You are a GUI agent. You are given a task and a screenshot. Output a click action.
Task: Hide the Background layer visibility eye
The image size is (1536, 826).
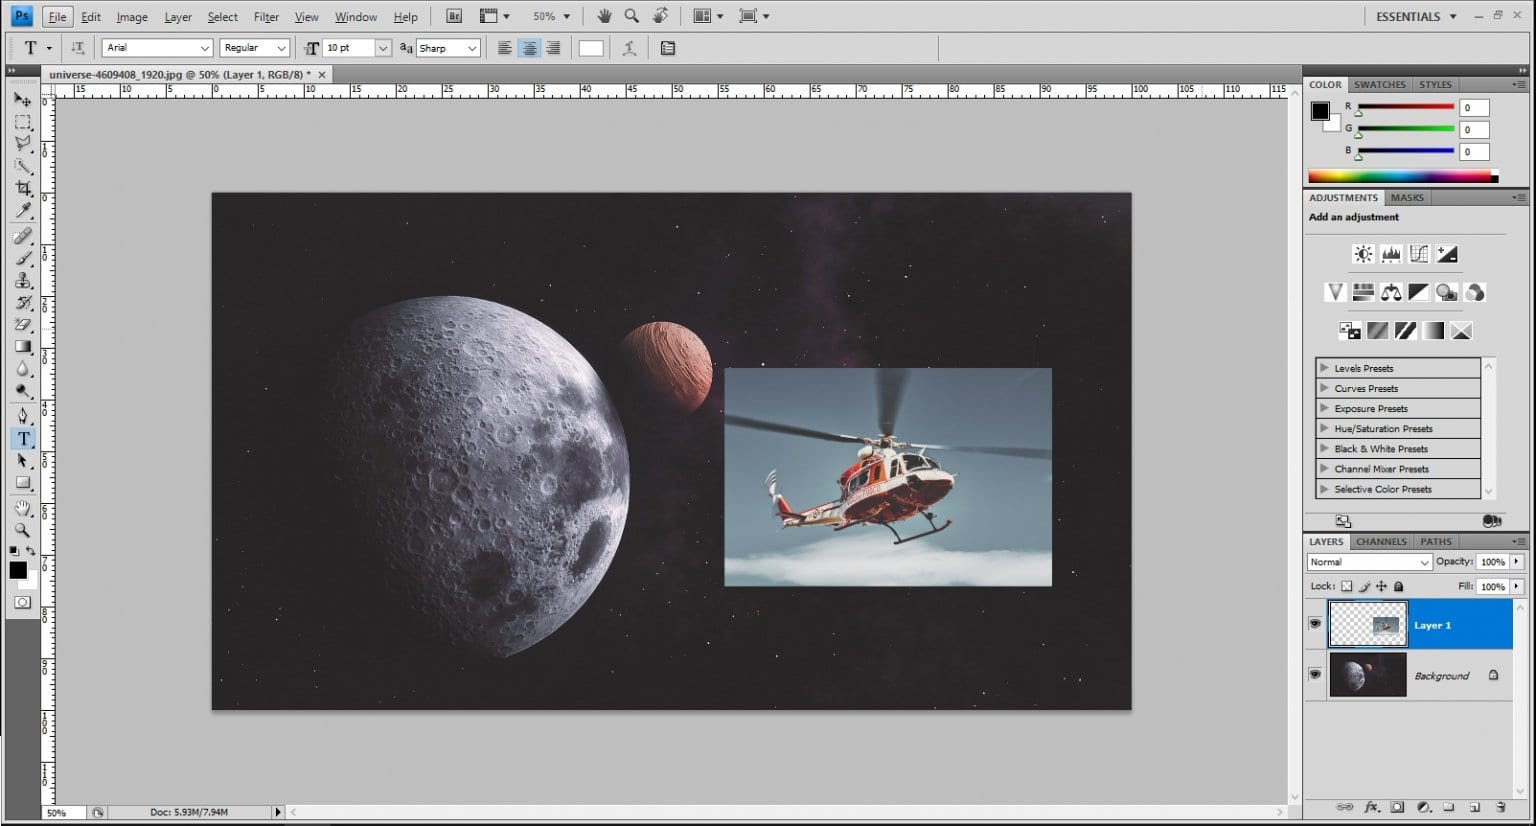coord(1315,675)
